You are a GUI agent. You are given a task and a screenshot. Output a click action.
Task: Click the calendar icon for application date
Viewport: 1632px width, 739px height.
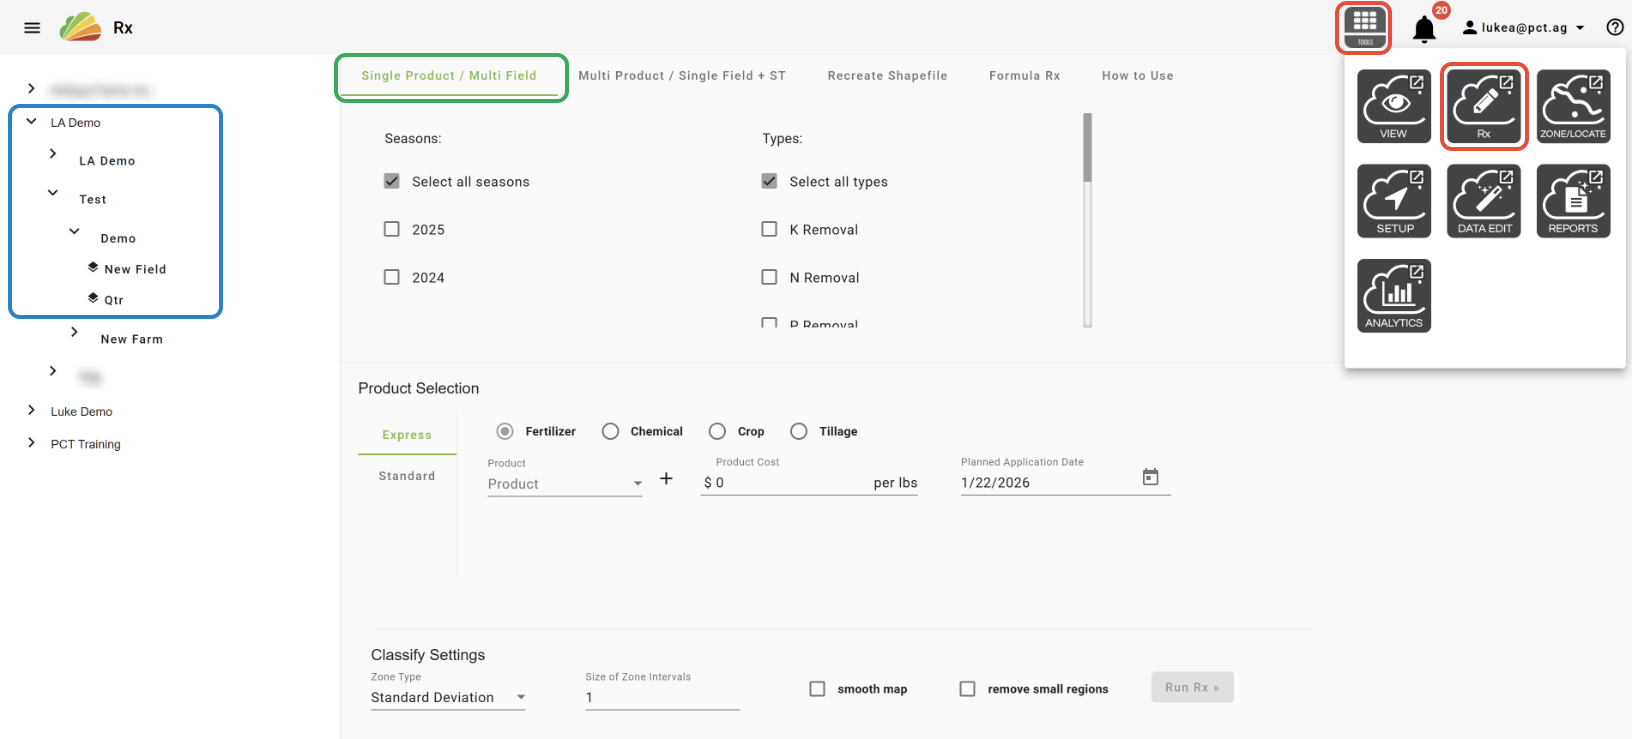click(1151, 478)
